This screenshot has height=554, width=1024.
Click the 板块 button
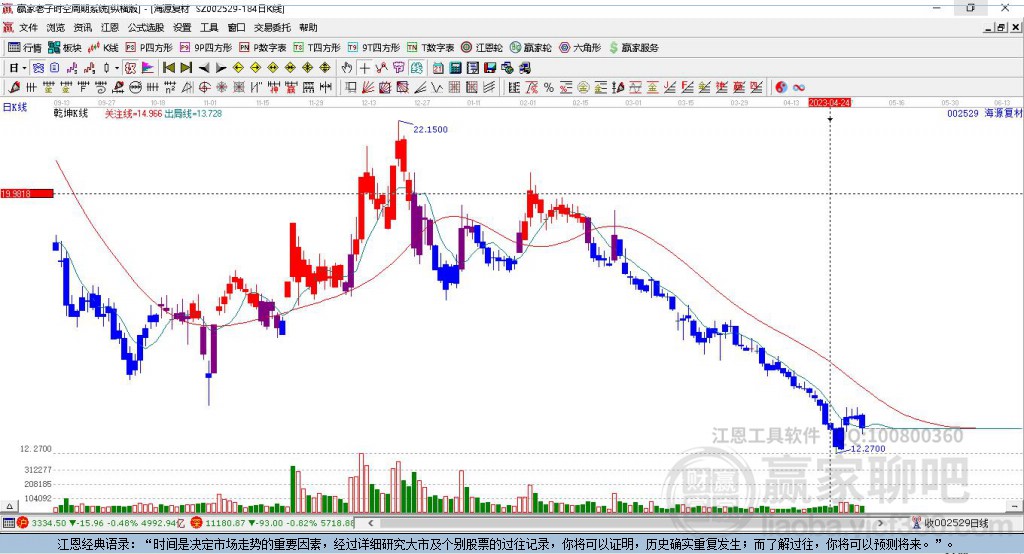(65, 48)
